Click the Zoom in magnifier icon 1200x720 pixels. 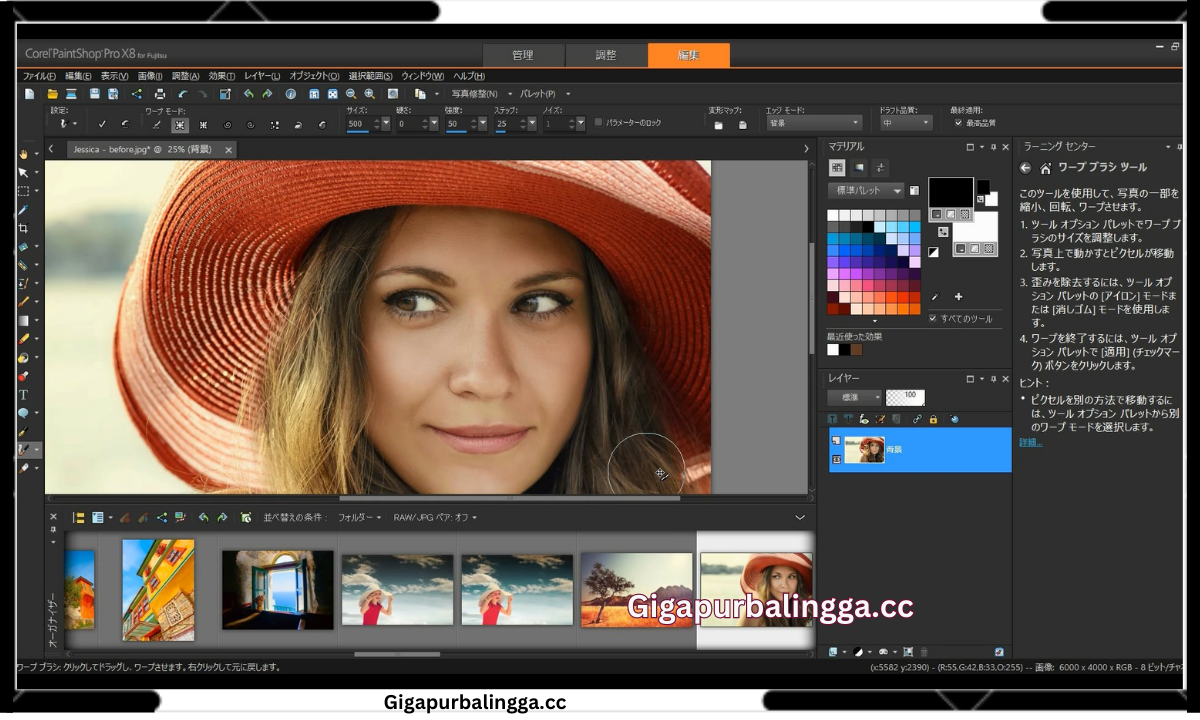370,94
